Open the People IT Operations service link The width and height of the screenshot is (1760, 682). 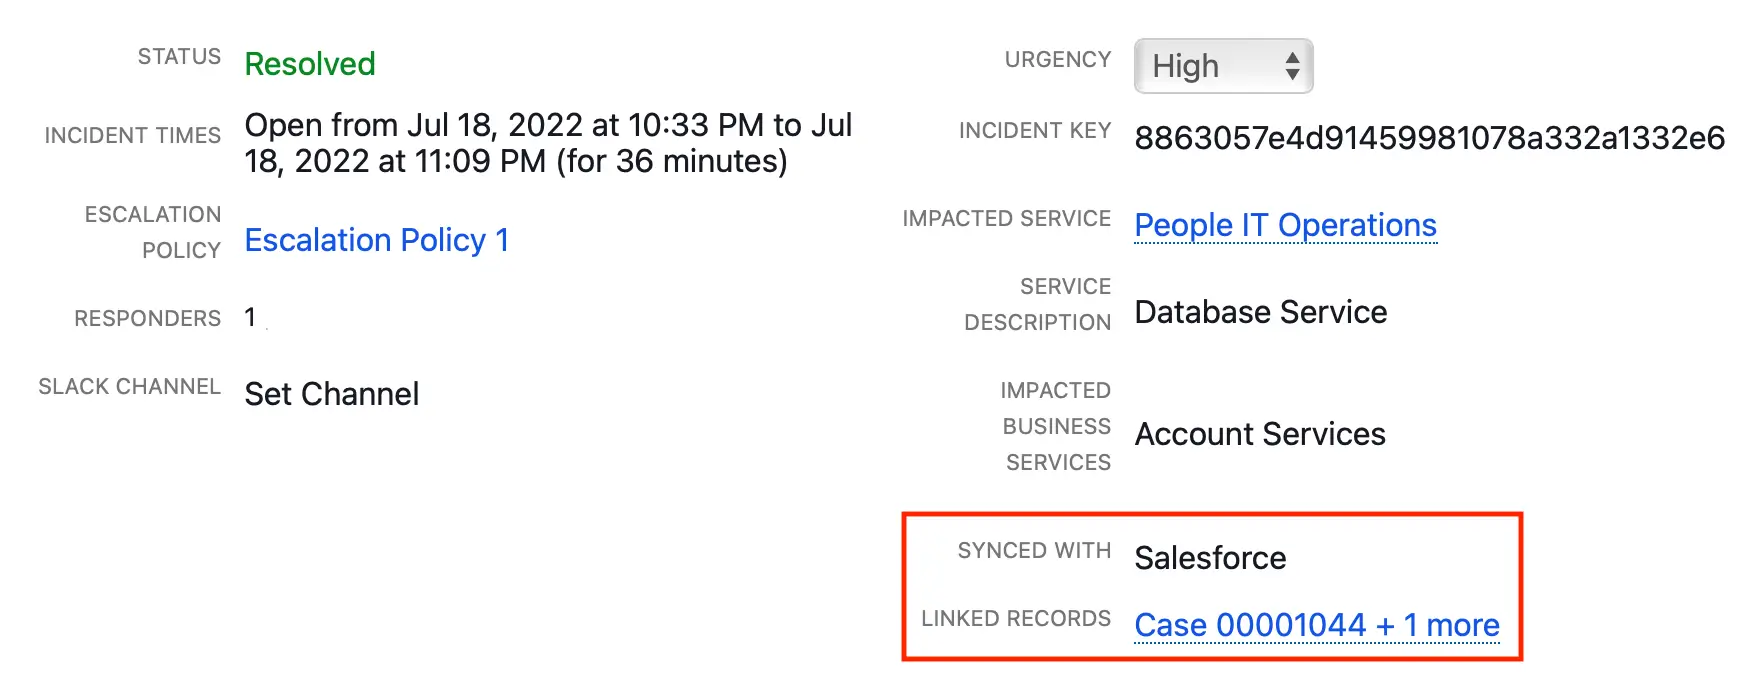tap(1285, 225)
